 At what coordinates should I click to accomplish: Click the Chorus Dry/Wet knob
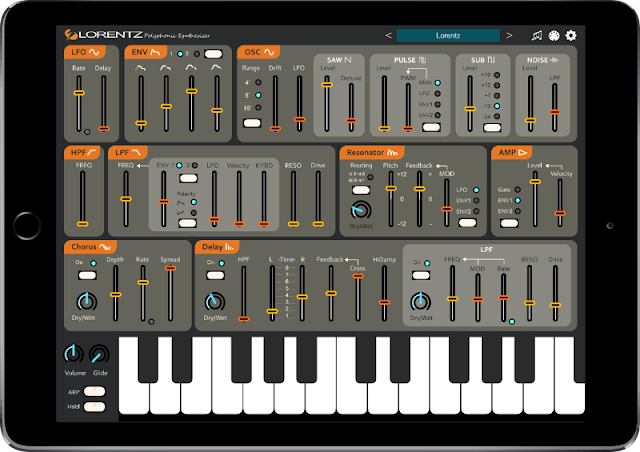pos(87,302)
